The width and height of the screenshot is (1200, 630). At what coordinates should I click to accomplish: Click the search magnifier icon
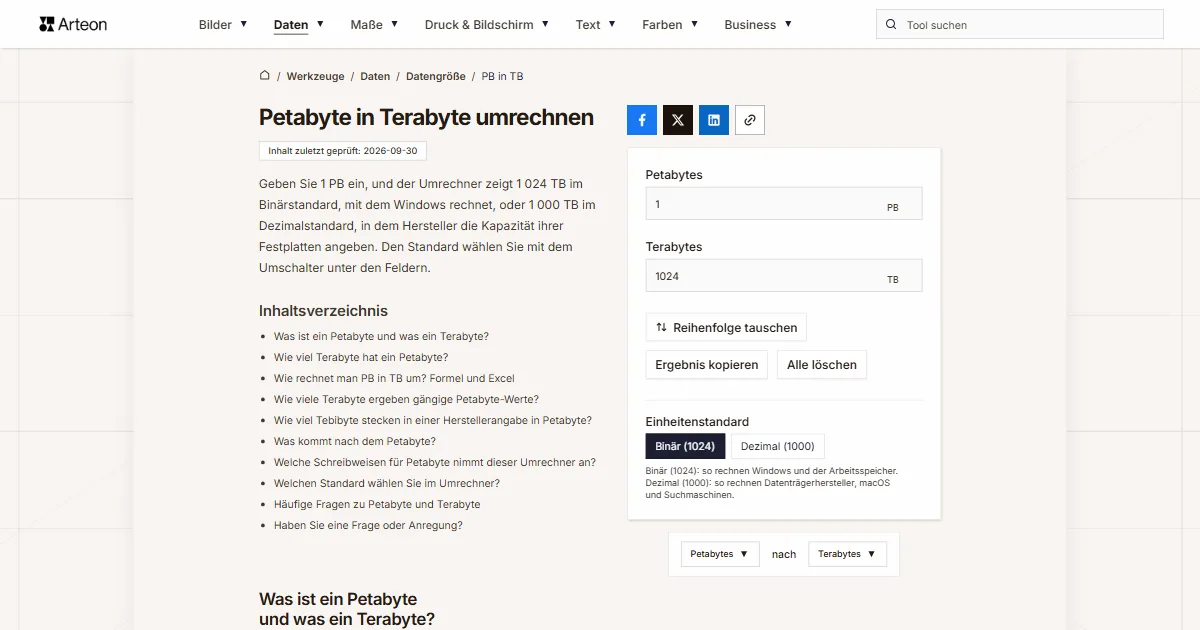tap(891, 25)
